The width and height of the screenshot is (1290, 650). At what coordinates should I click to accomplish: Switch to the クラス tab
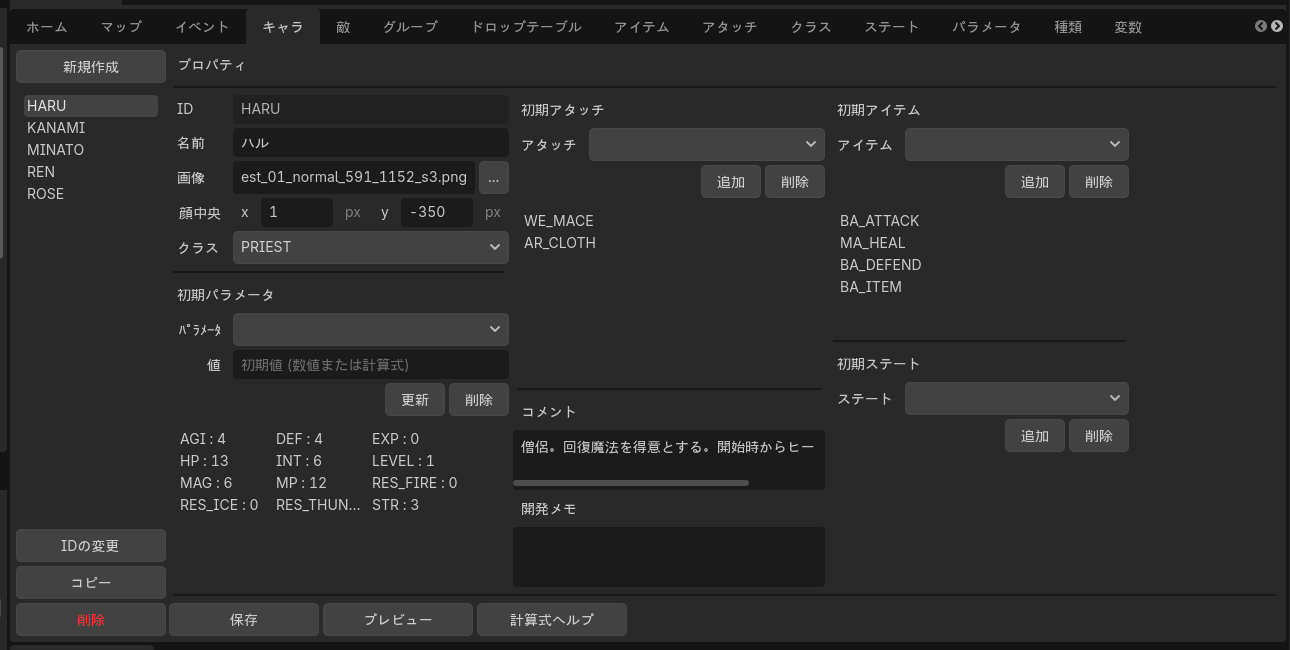coord(811,27)
